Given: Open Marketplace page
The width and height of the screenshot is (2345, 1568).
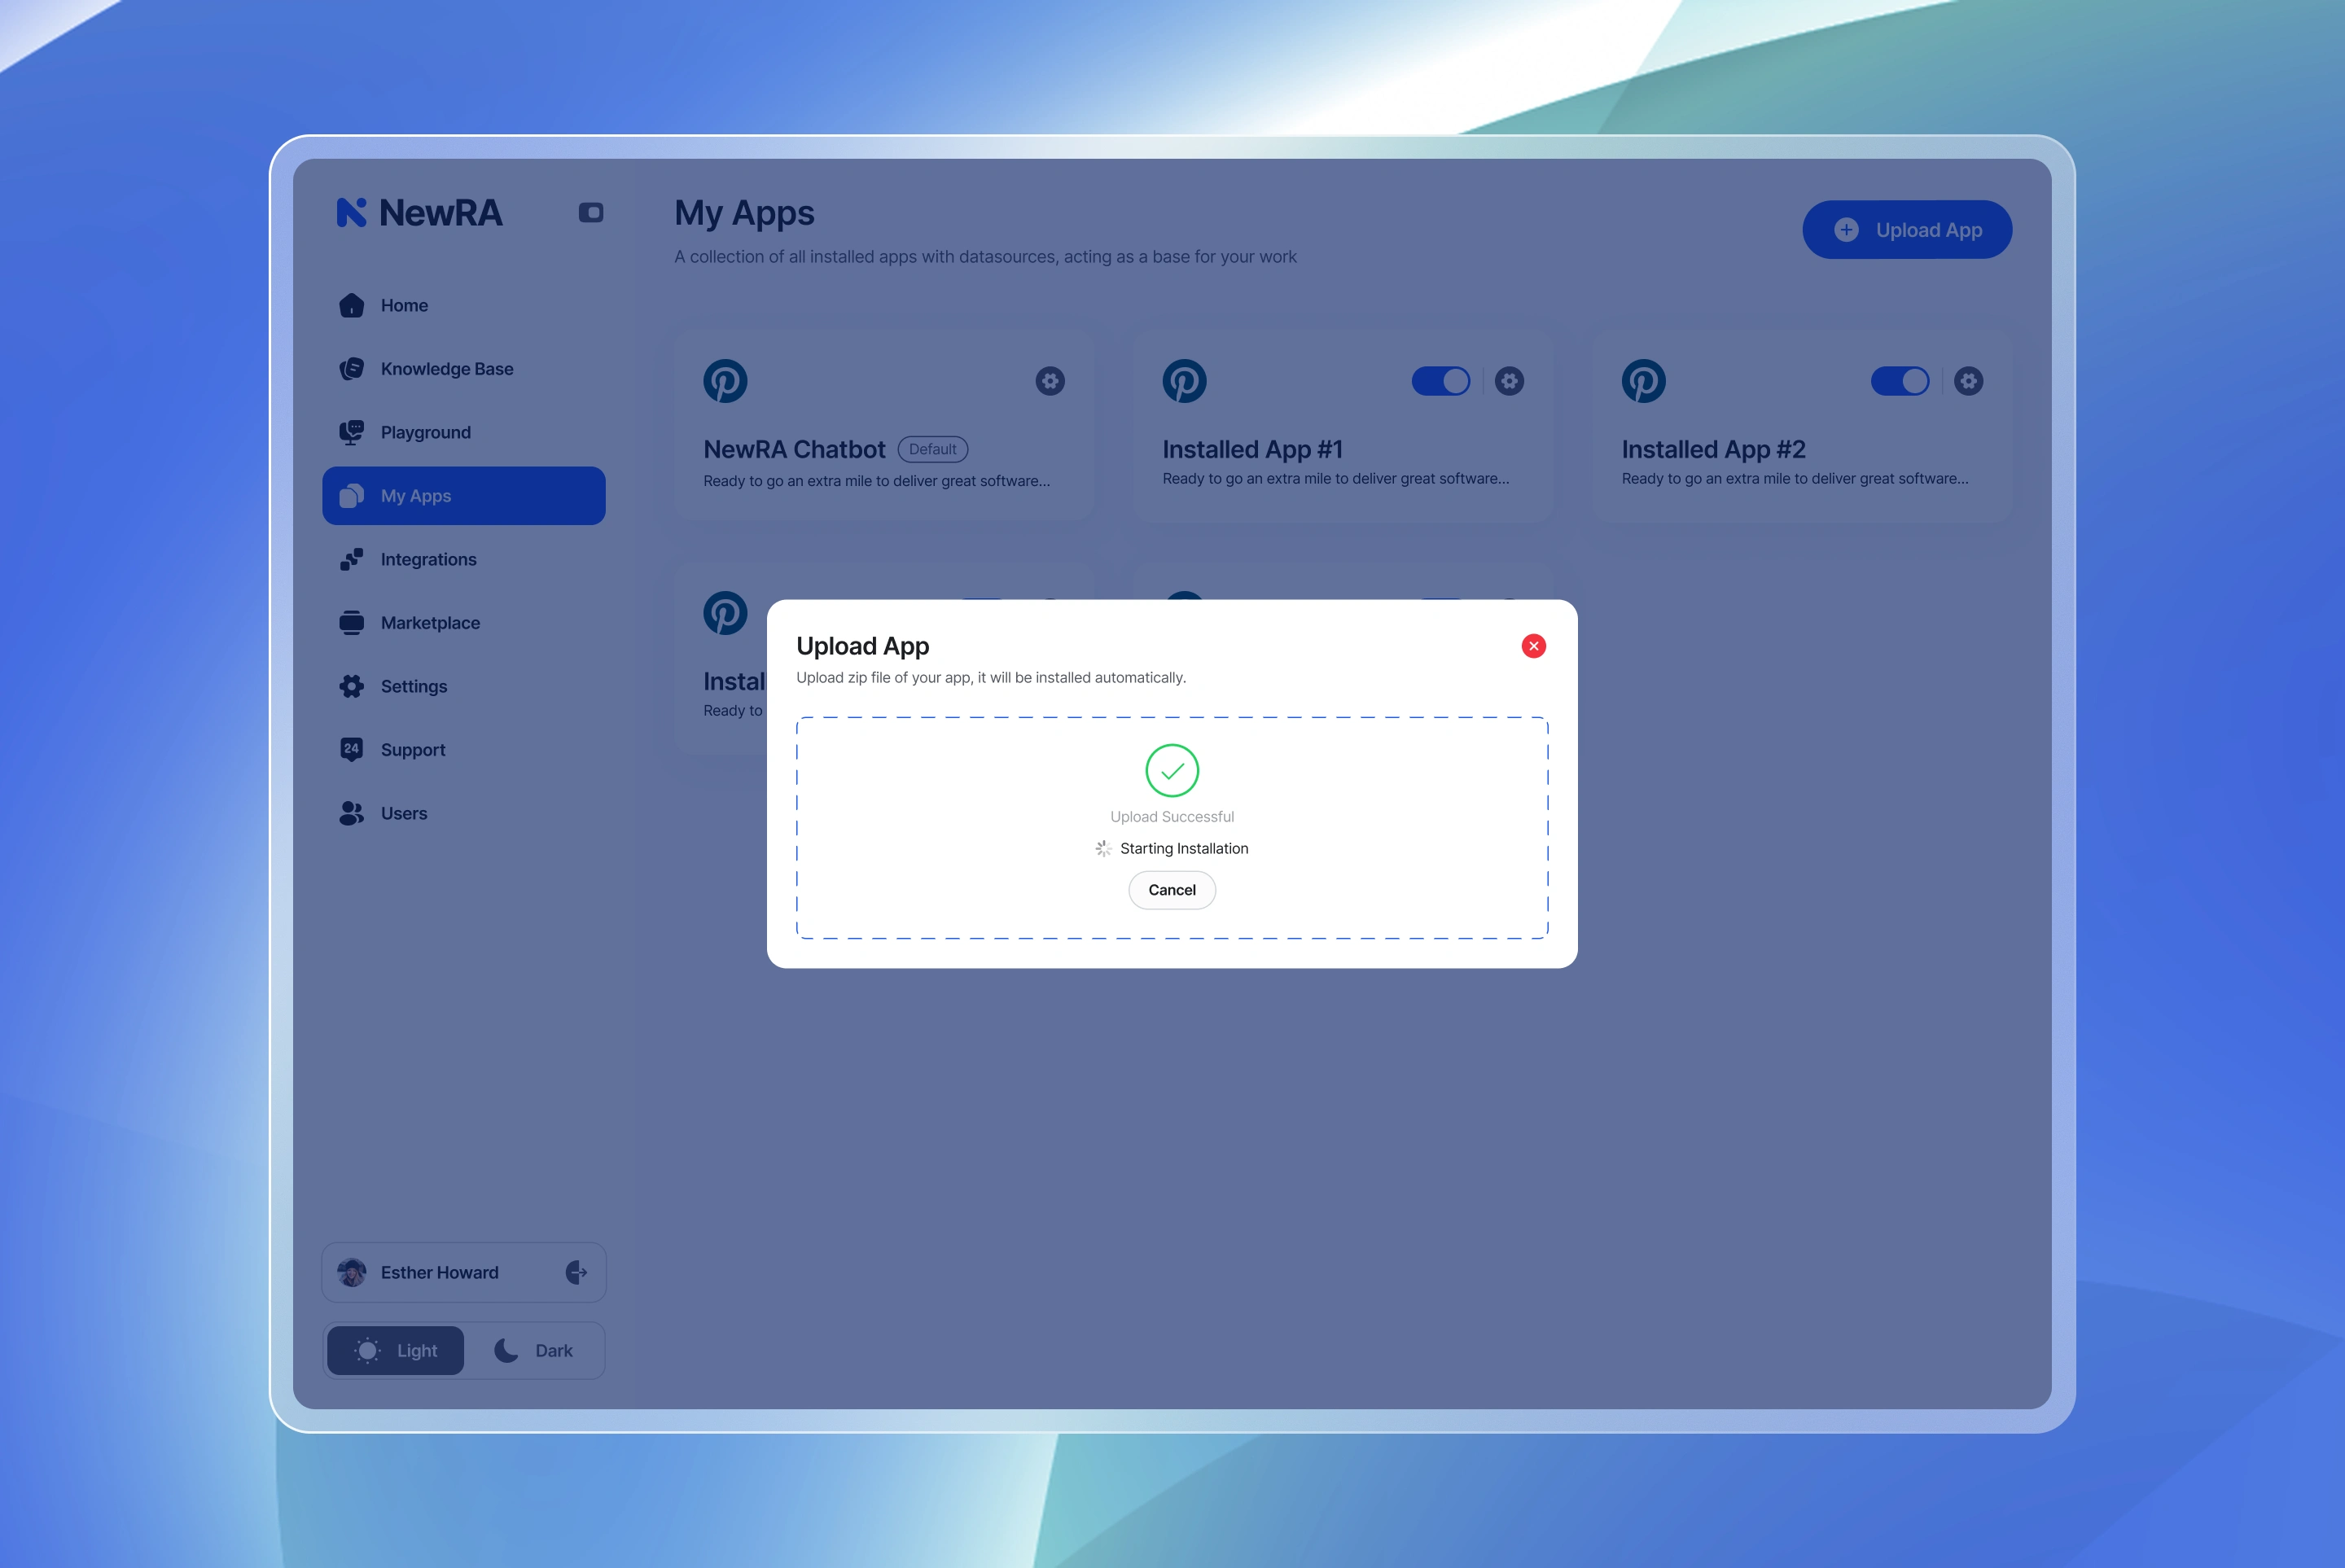Looking at the screenshot, I should [x=464, y=623].
